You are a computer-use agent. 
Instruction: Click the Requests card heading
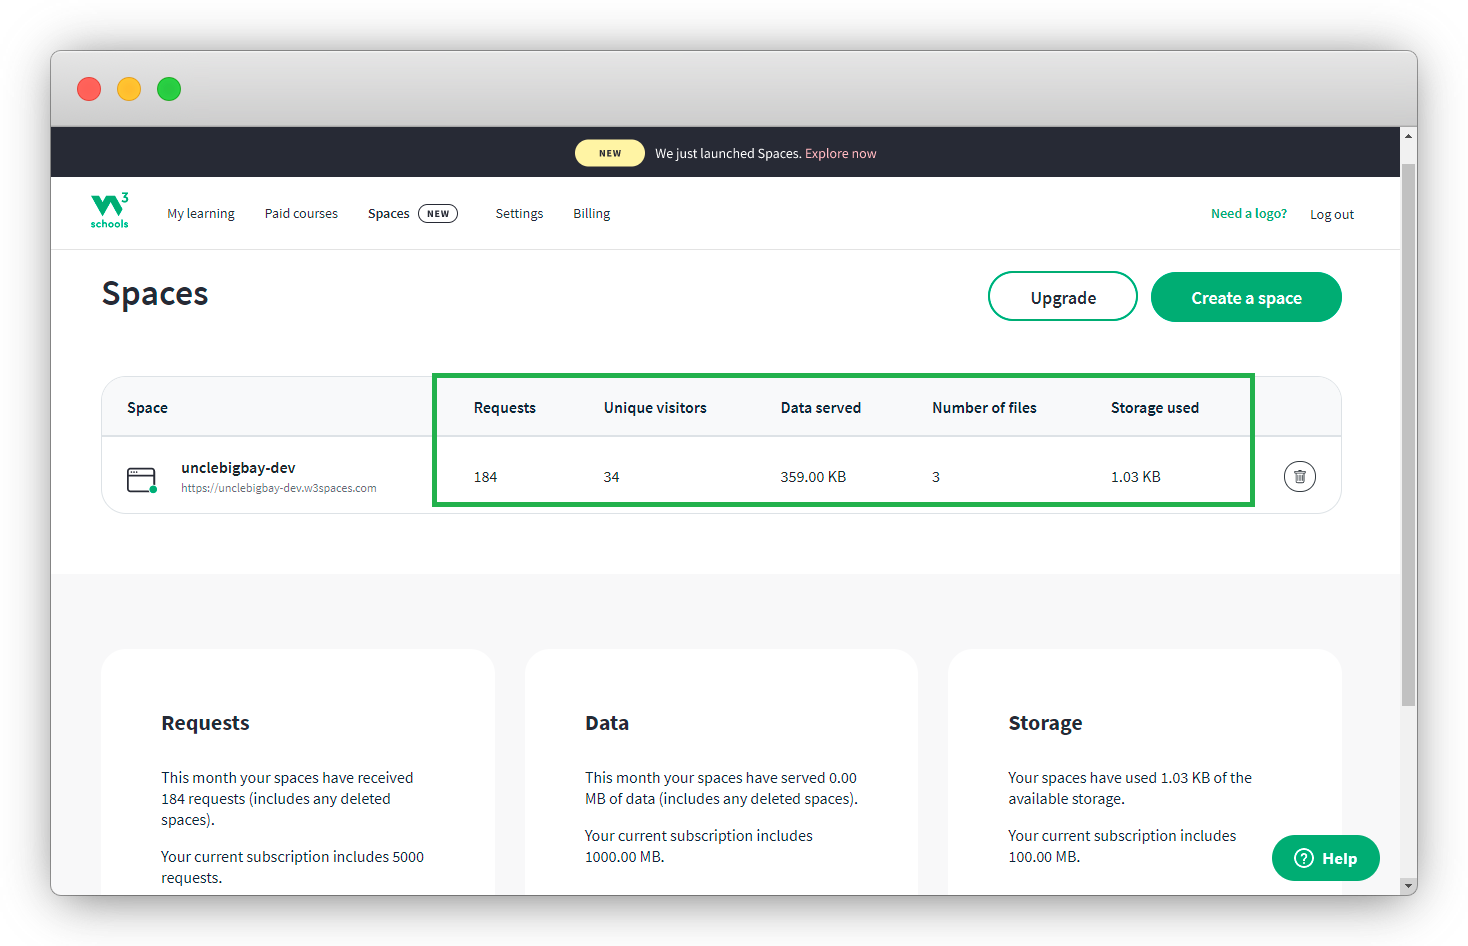(x=205, y=723)
